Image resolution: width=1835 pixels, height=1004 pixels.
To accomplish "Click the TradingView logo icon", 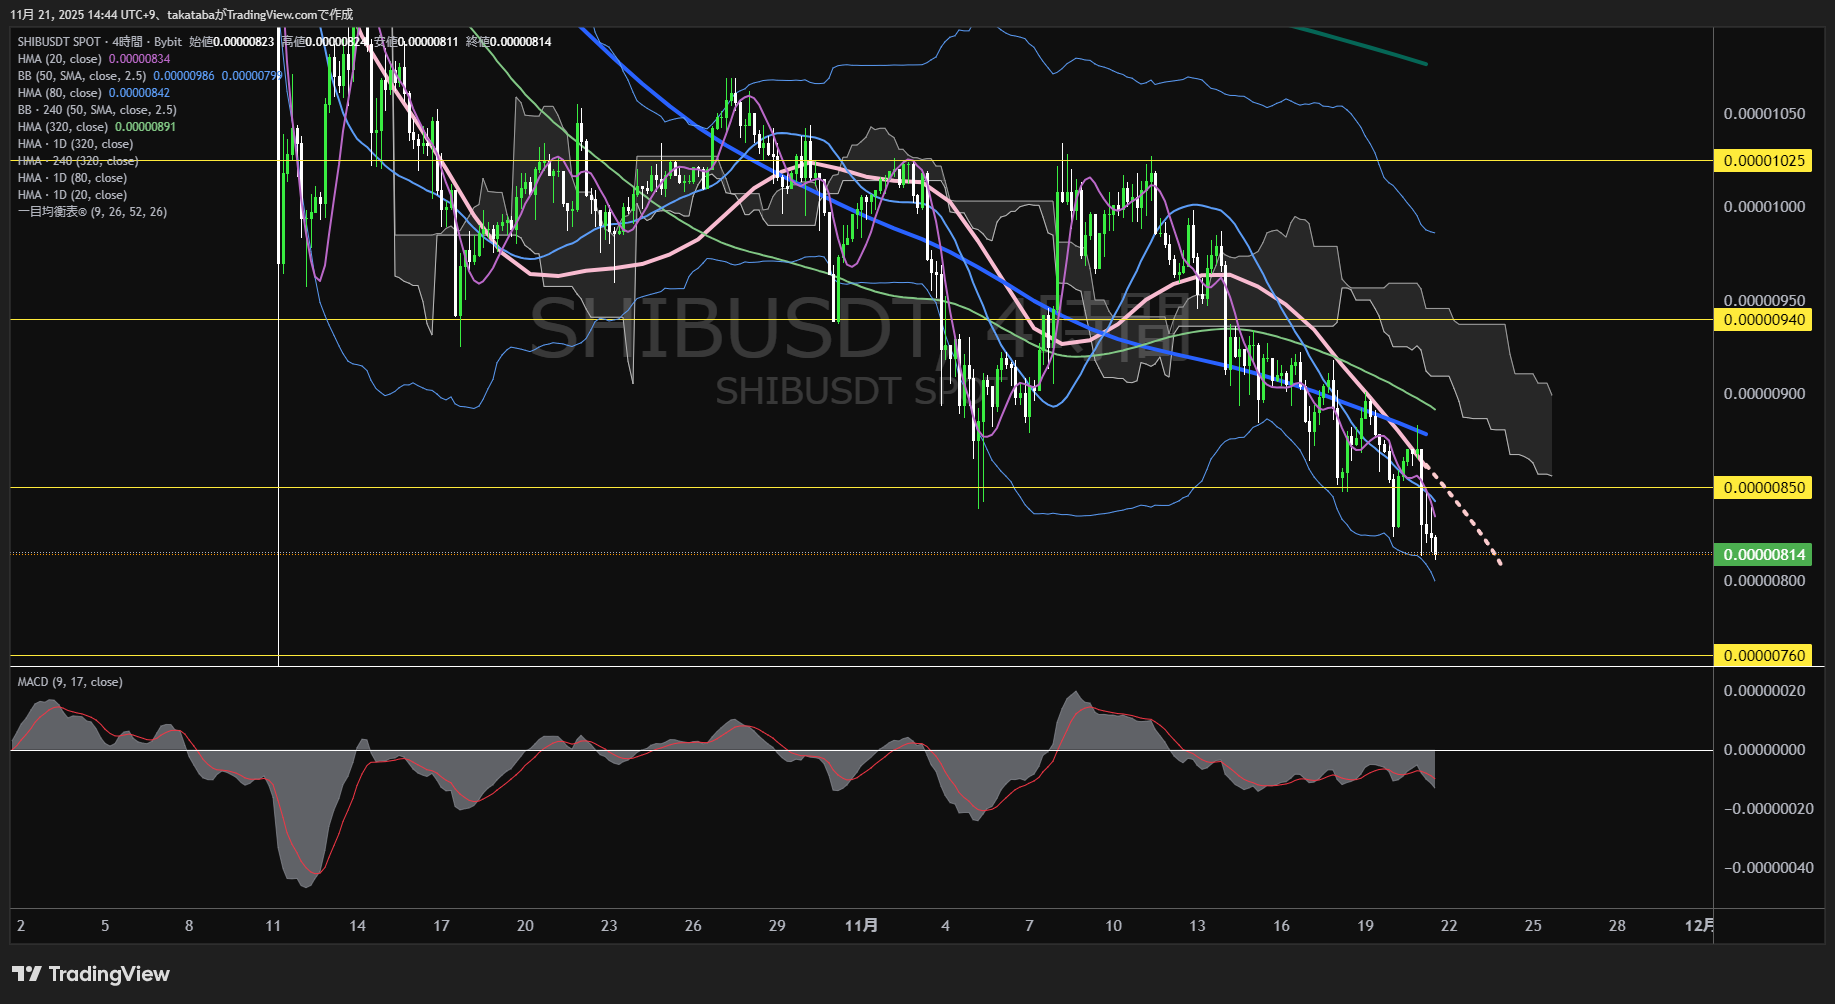I will coord(27,974).
